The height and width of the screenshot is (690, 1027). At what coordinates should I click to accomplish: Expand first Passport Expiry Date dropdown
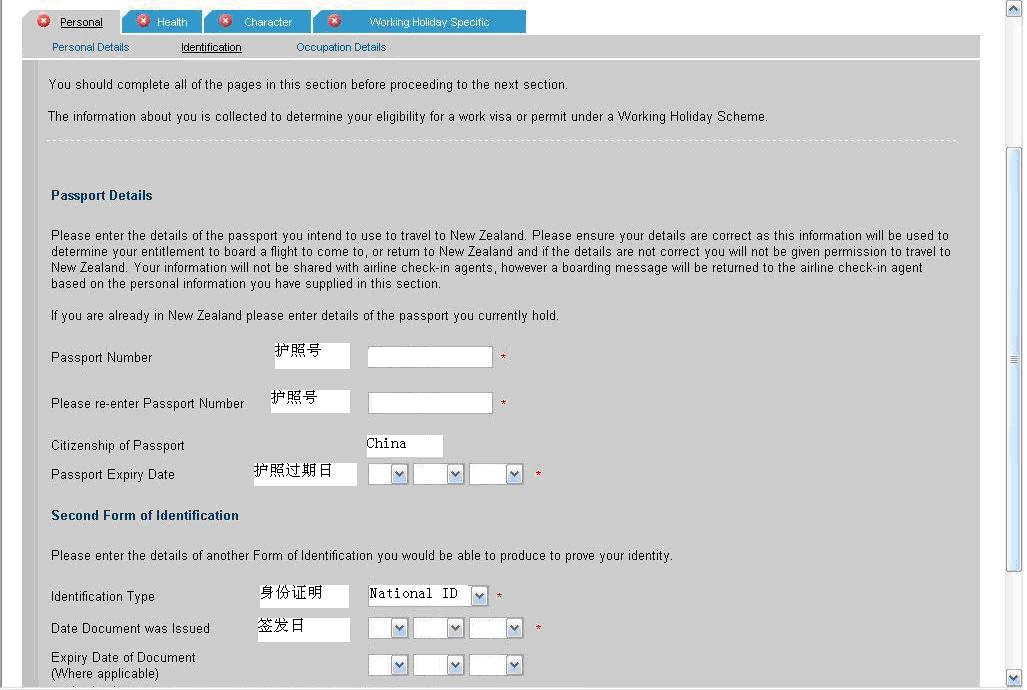point(399,475)
